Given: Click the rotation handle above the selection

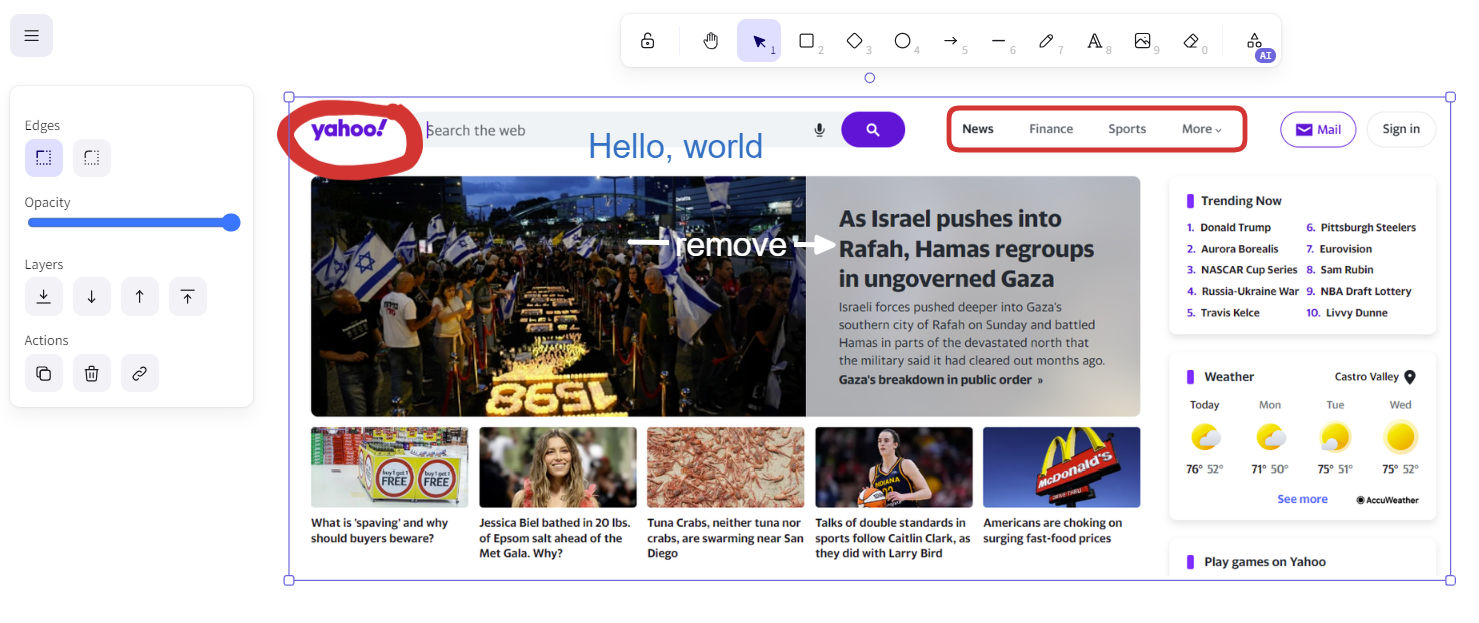Looking at the screenshot, I should (x=869, y=78).
